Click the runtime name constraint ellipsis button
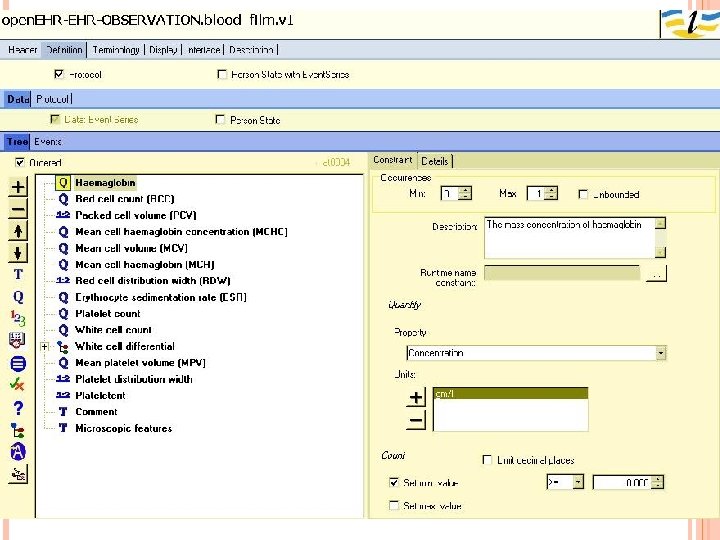Screen dimensions: 720x540 [656, 274]
